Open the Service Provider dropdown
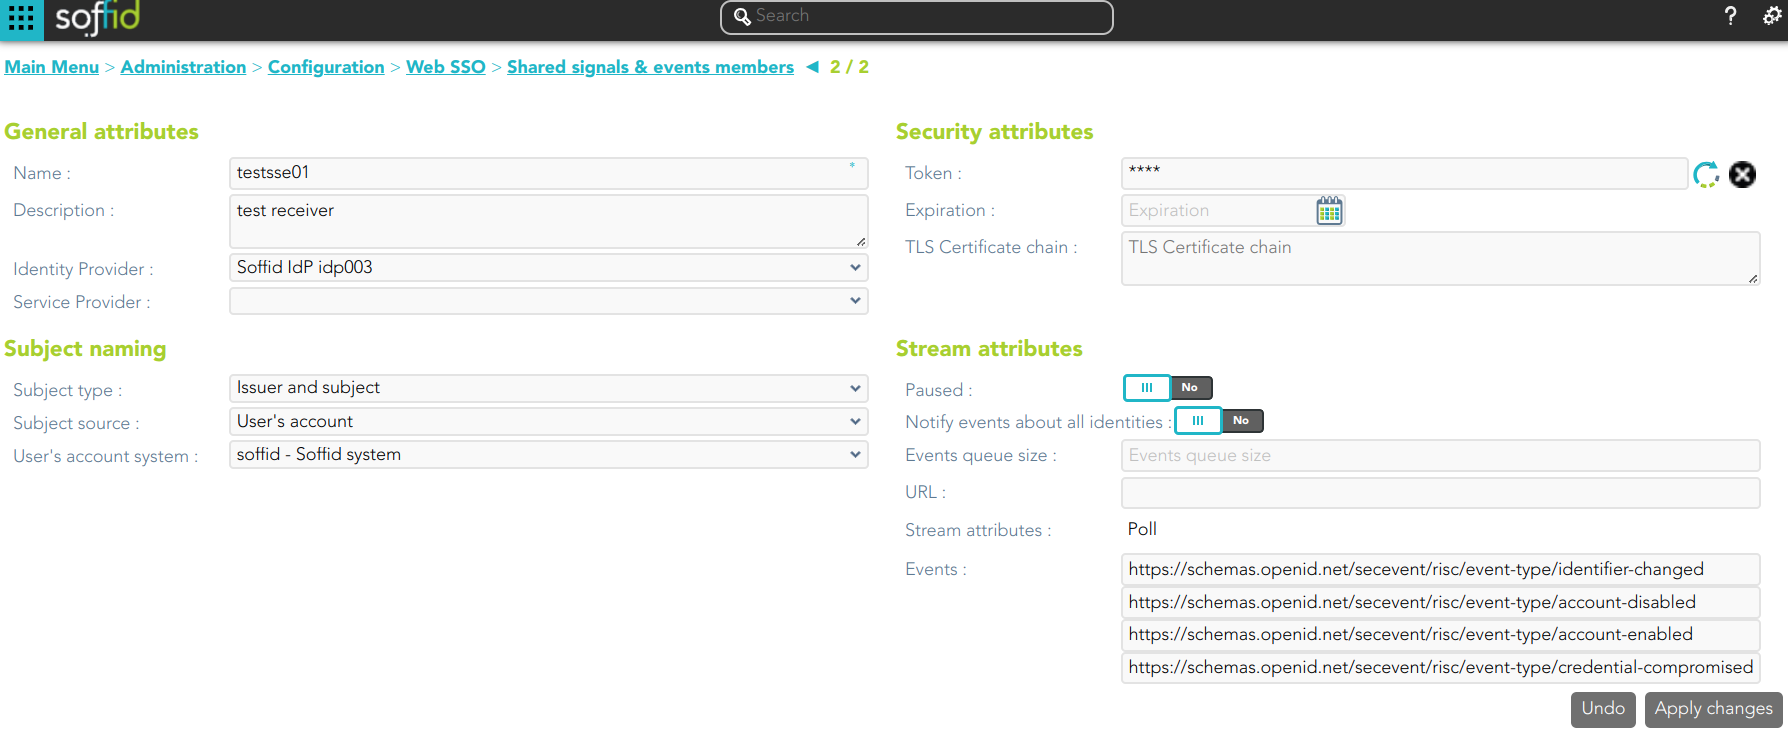Screen dimensions: 1788x734 (548, 301)
